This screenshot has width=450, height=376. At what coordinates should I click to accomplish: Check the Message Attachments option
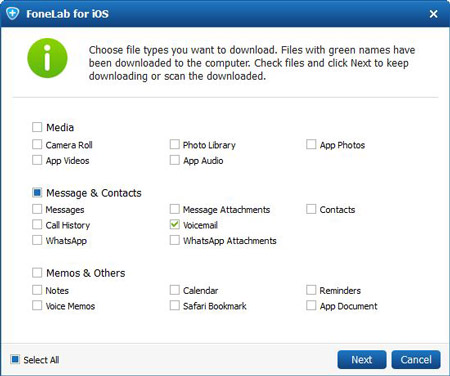coord(174,209)
